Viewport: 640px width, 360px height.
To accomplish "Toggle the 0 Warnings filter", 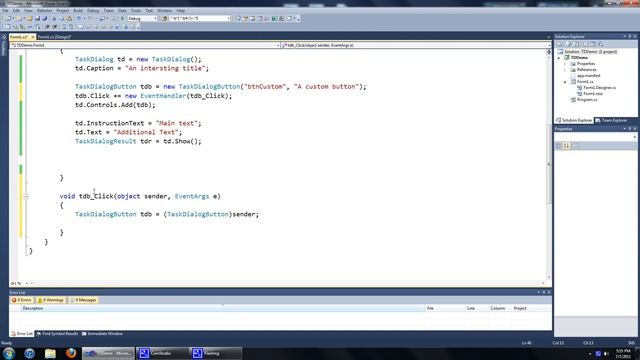I will (51, 300).
